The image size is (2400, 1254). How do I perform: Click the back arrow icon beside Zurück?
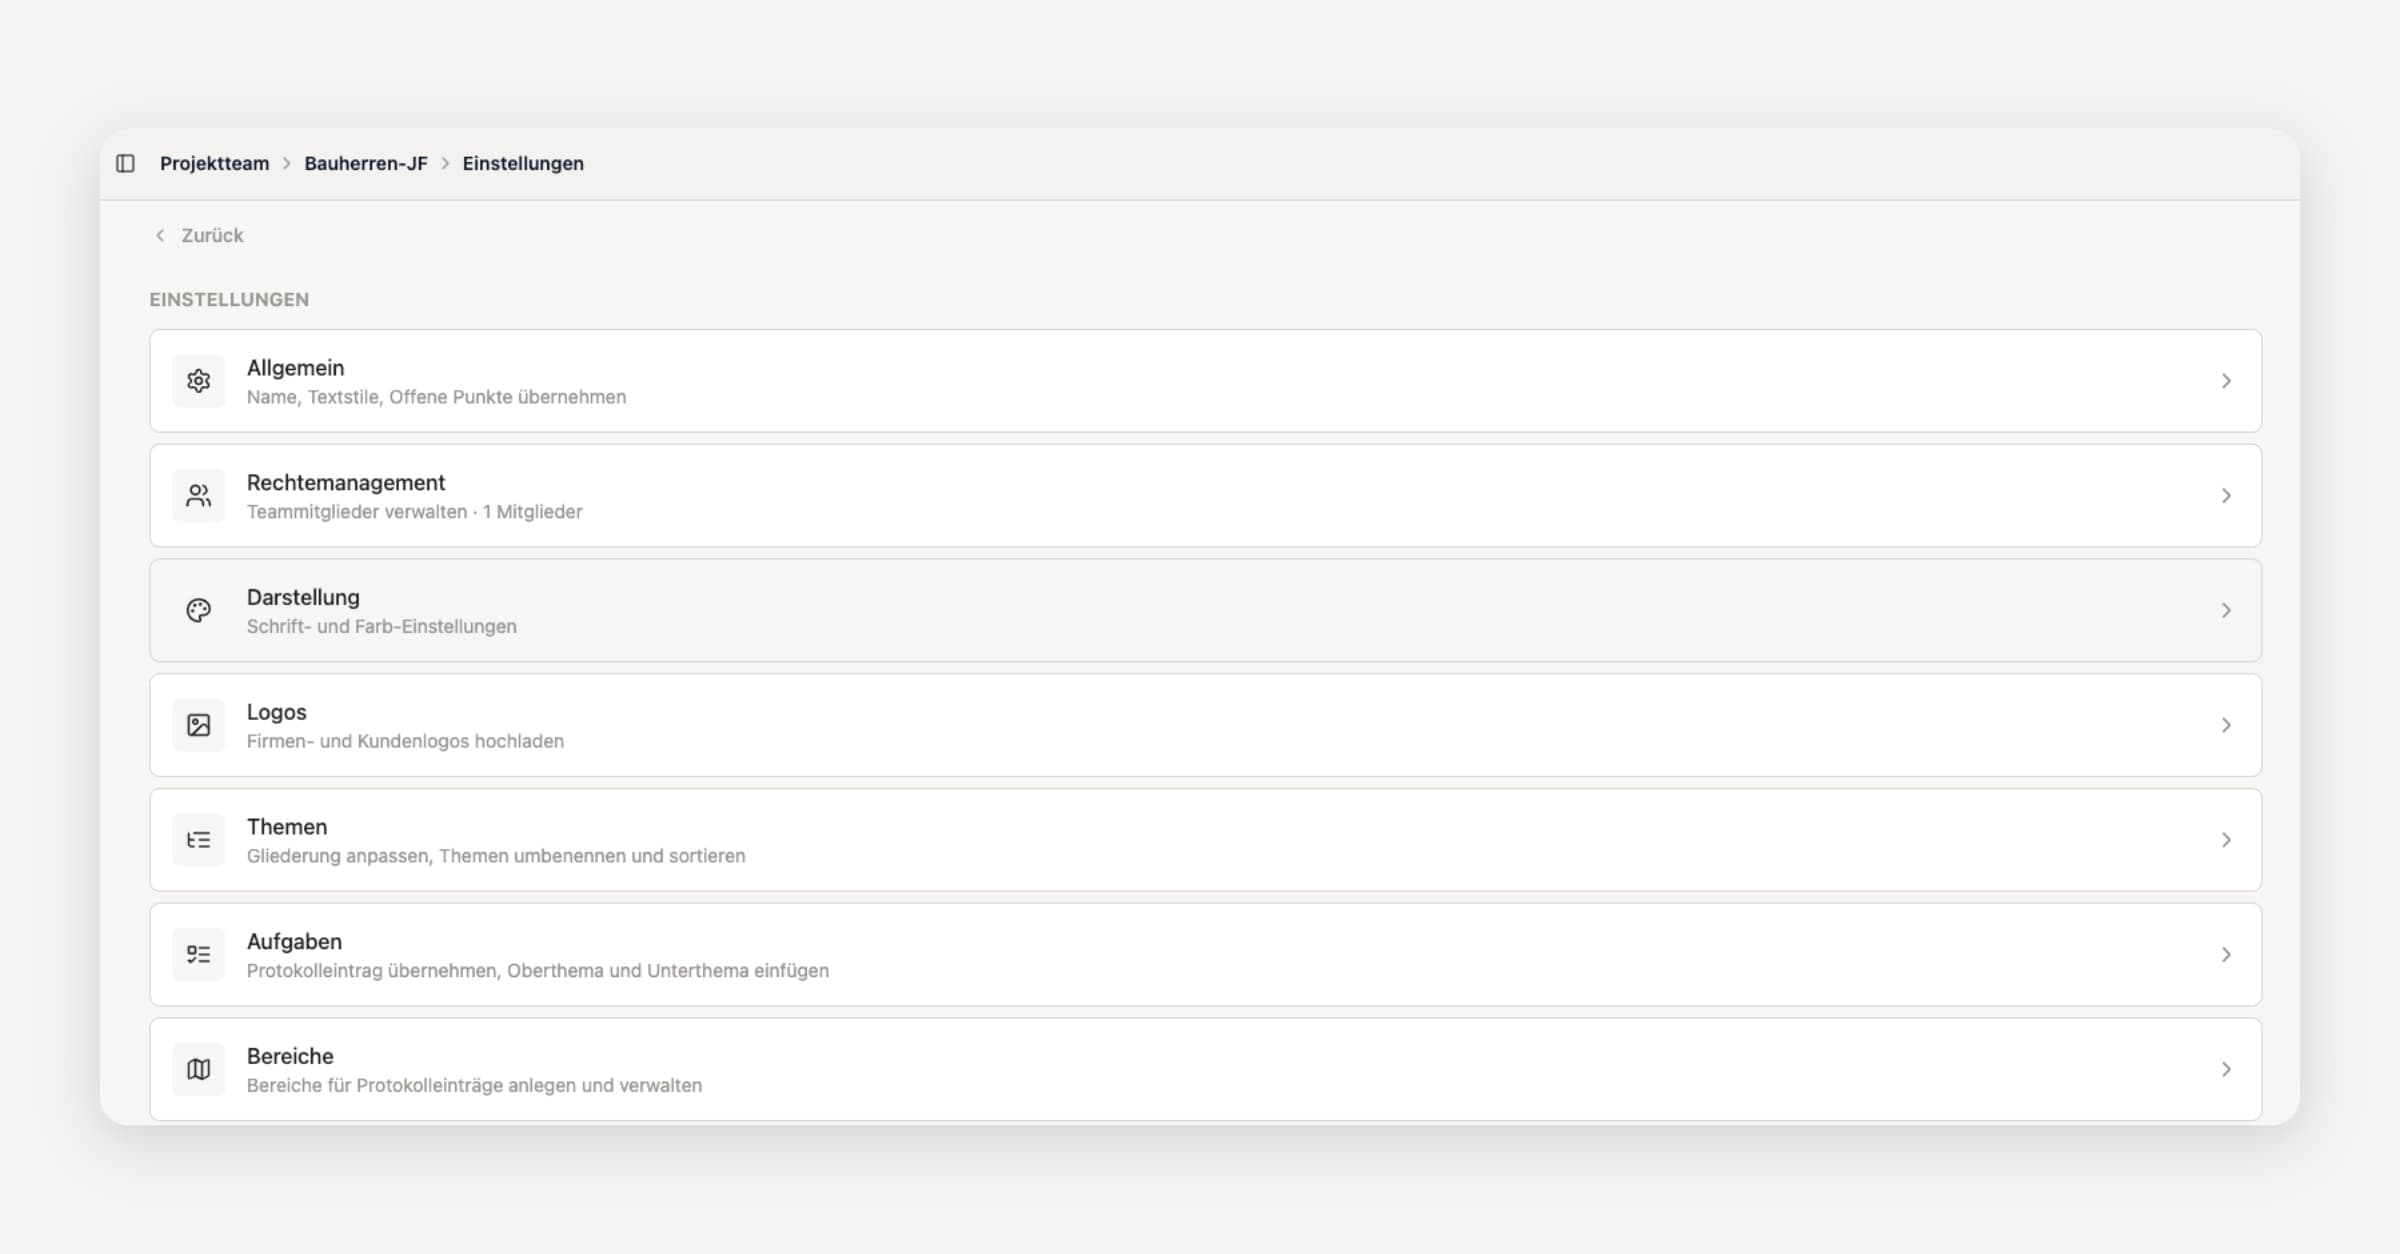(160, 235)
